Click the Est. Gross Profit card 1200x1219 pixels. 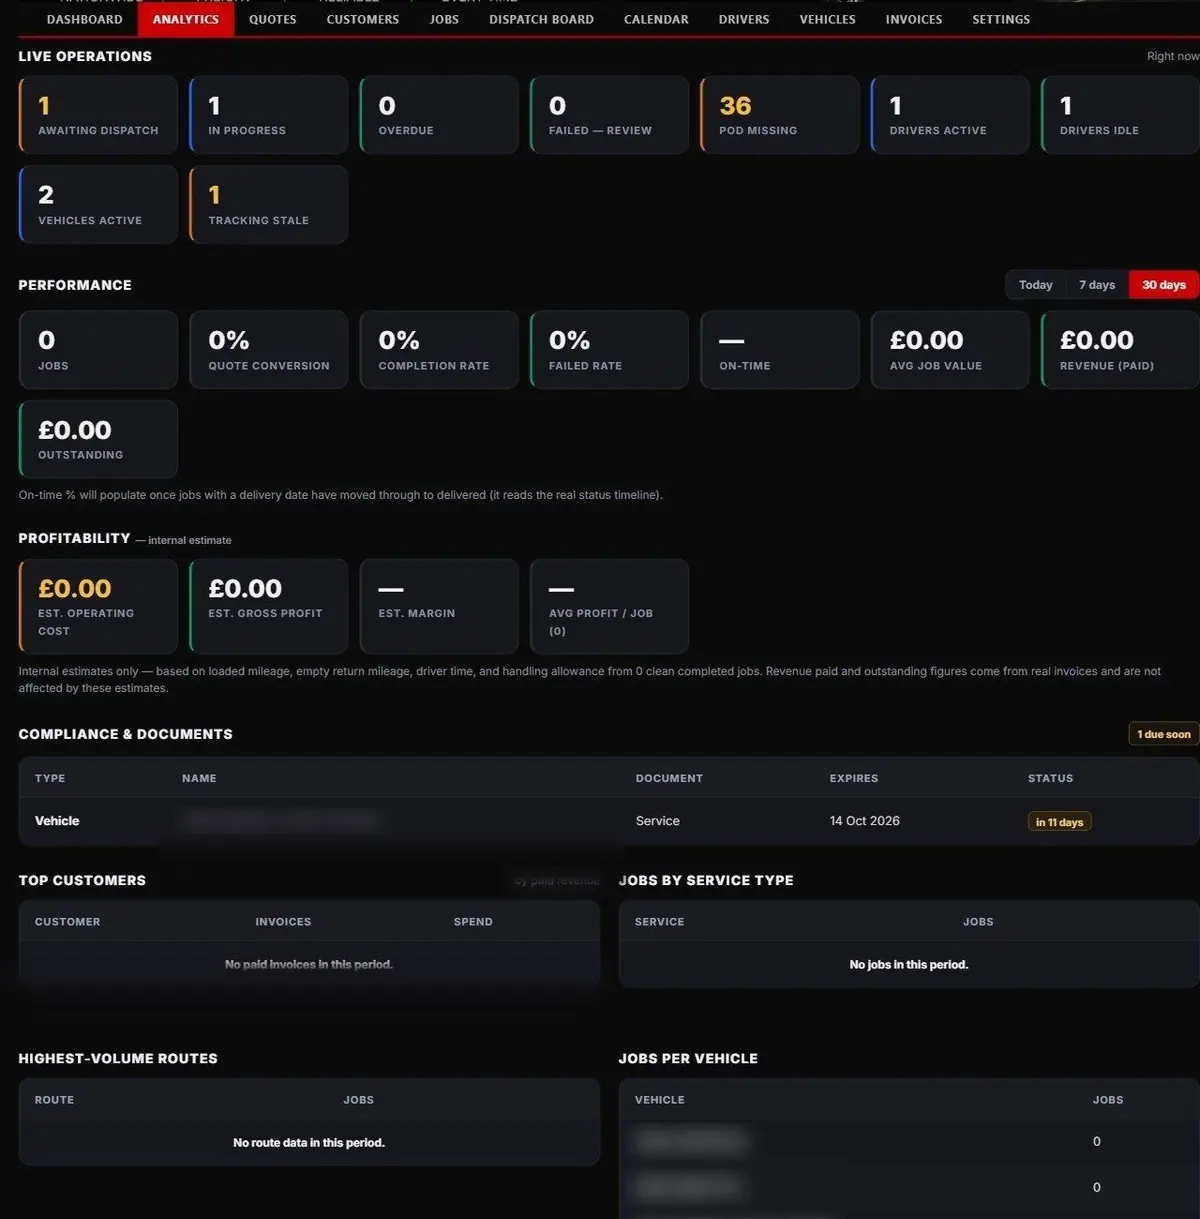point(268,606)
